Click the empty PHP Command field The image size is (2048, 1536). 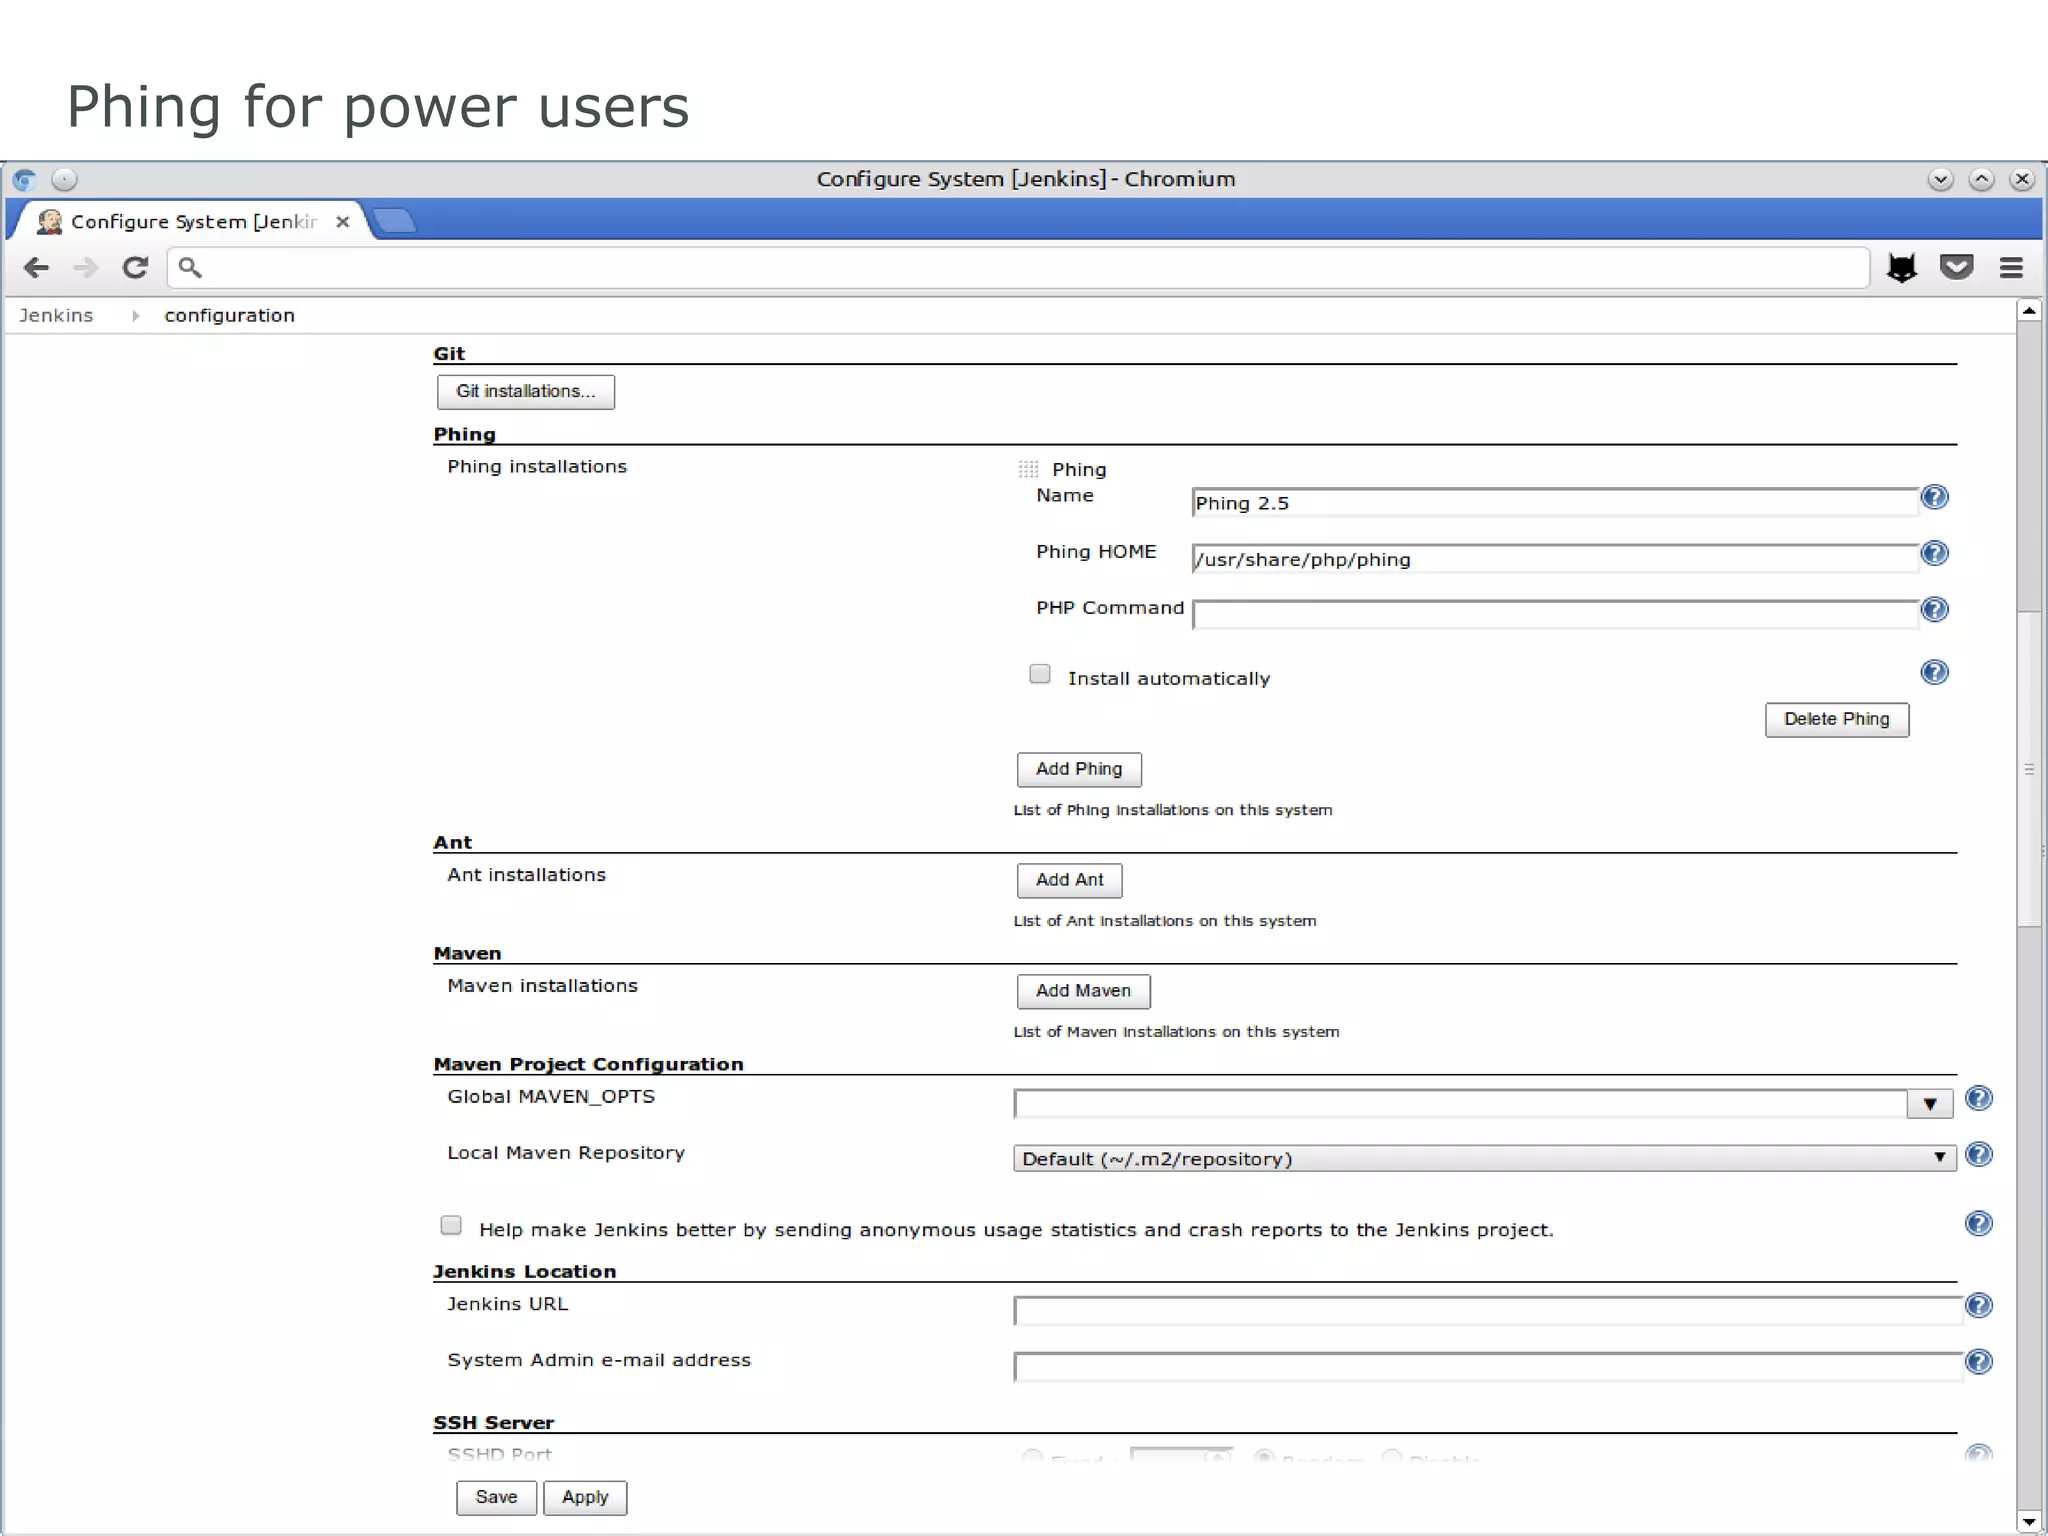pos(1555,615)
